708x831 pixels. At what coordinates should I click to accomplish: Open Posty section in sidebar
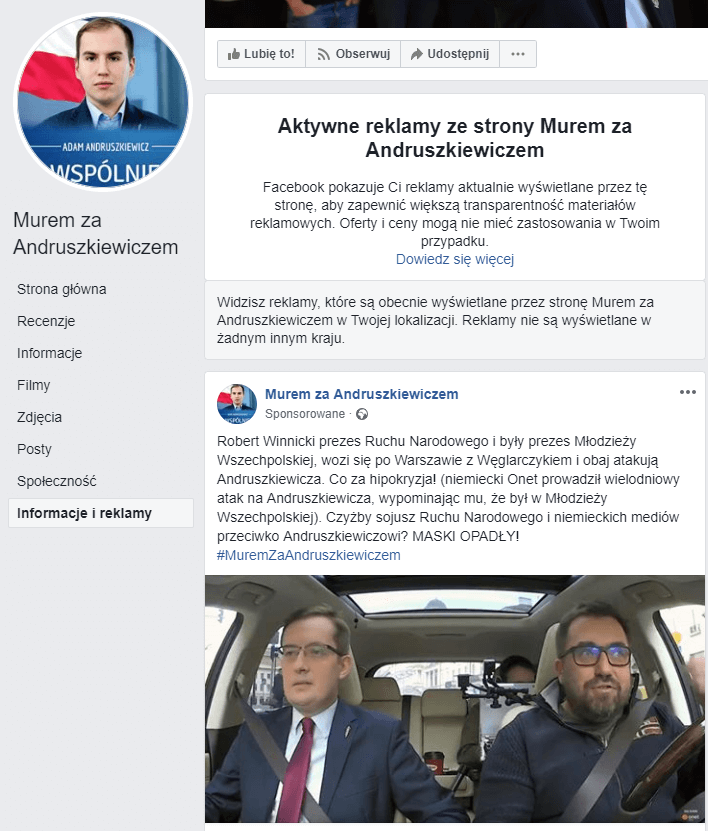click(x=34, y=449)
